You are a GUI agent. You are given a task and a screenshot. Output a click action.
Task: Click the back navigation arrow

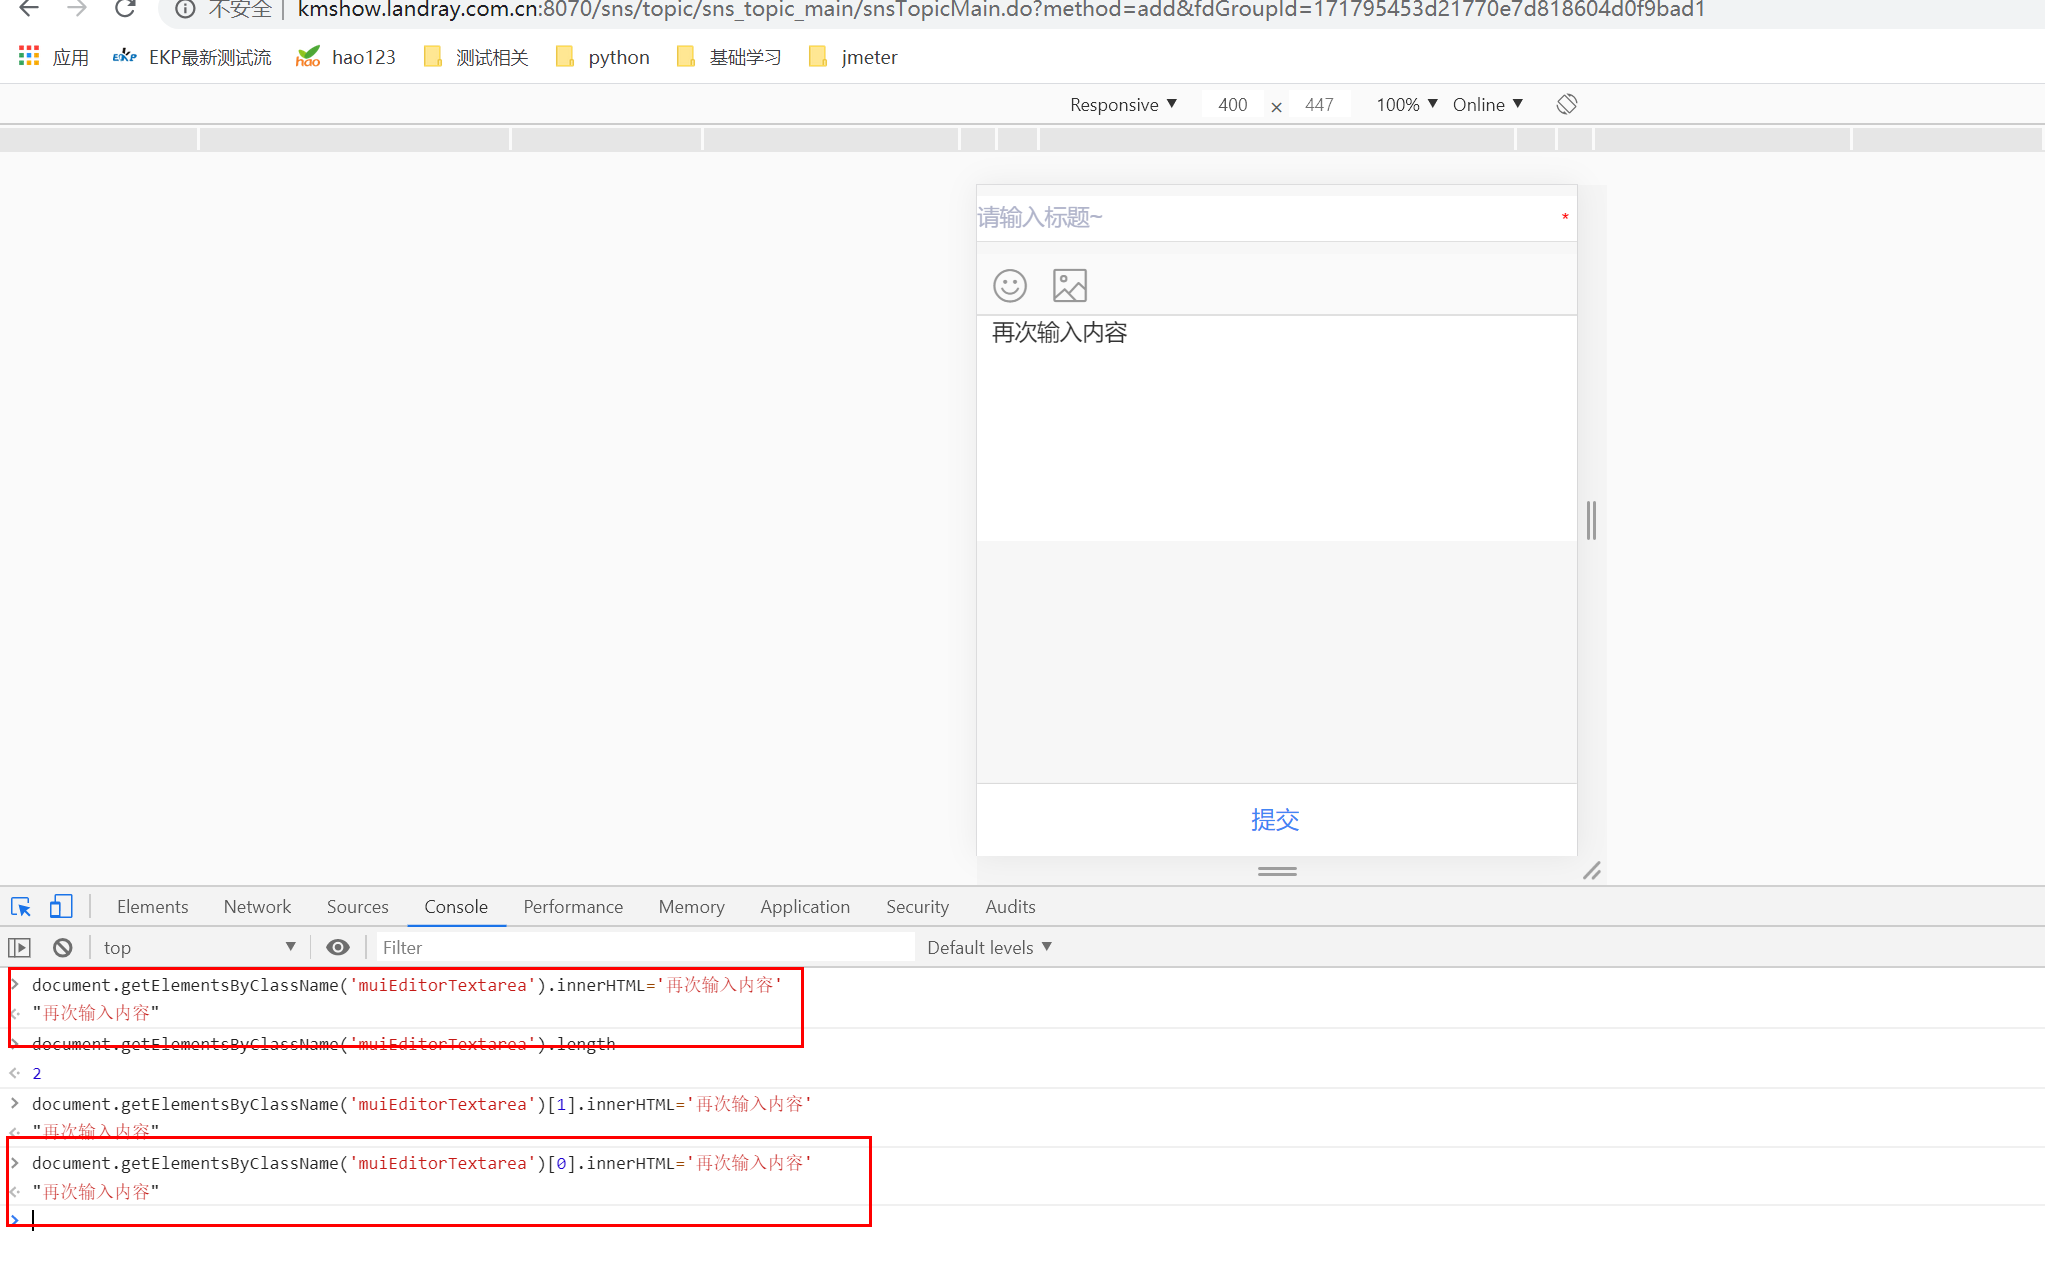29,10
